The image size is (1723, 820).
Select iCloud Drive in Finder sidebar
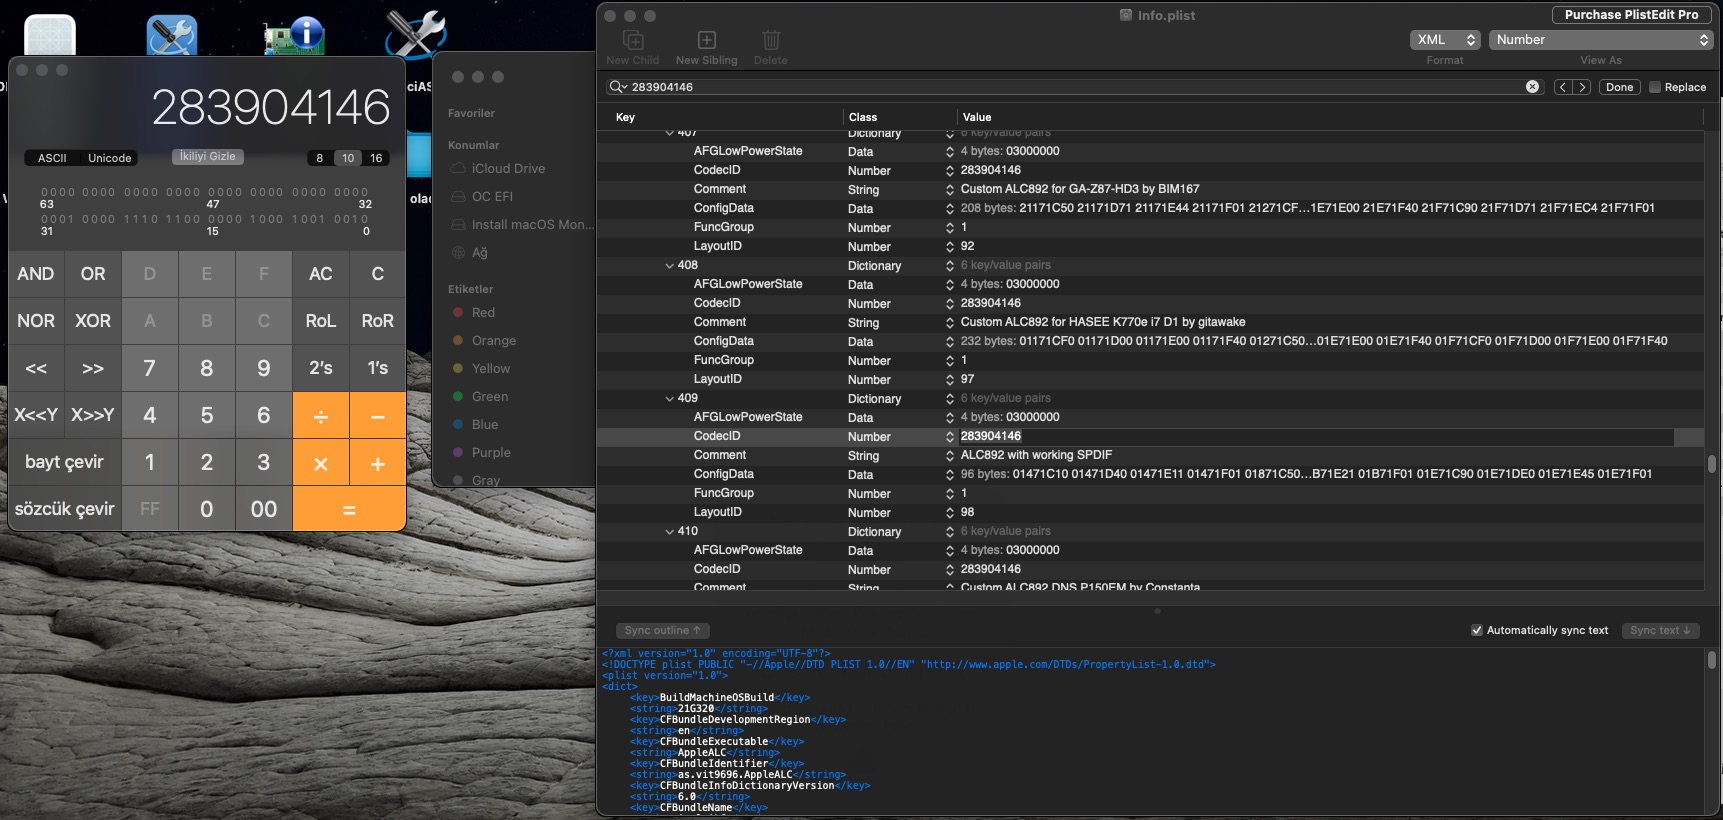click(x=508, y=169)
